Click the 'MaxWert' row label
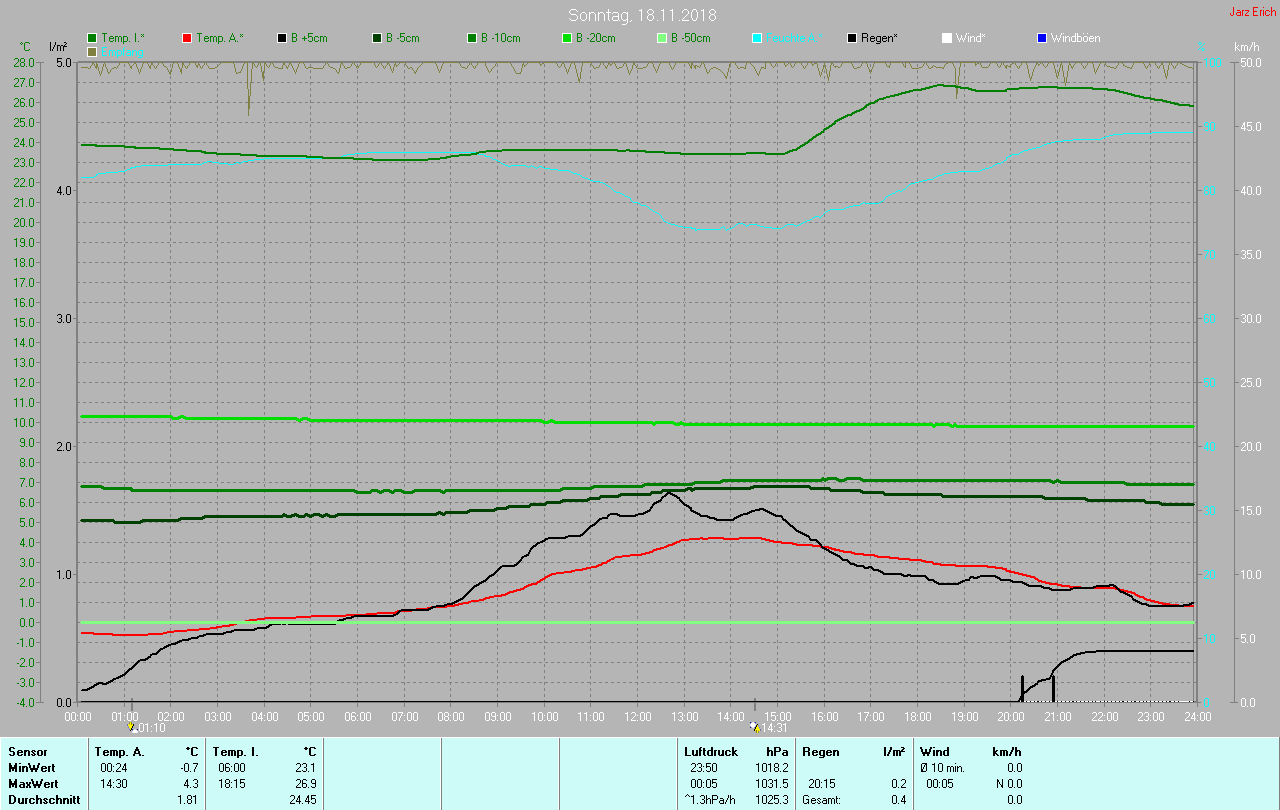 [x=33, y=783]
